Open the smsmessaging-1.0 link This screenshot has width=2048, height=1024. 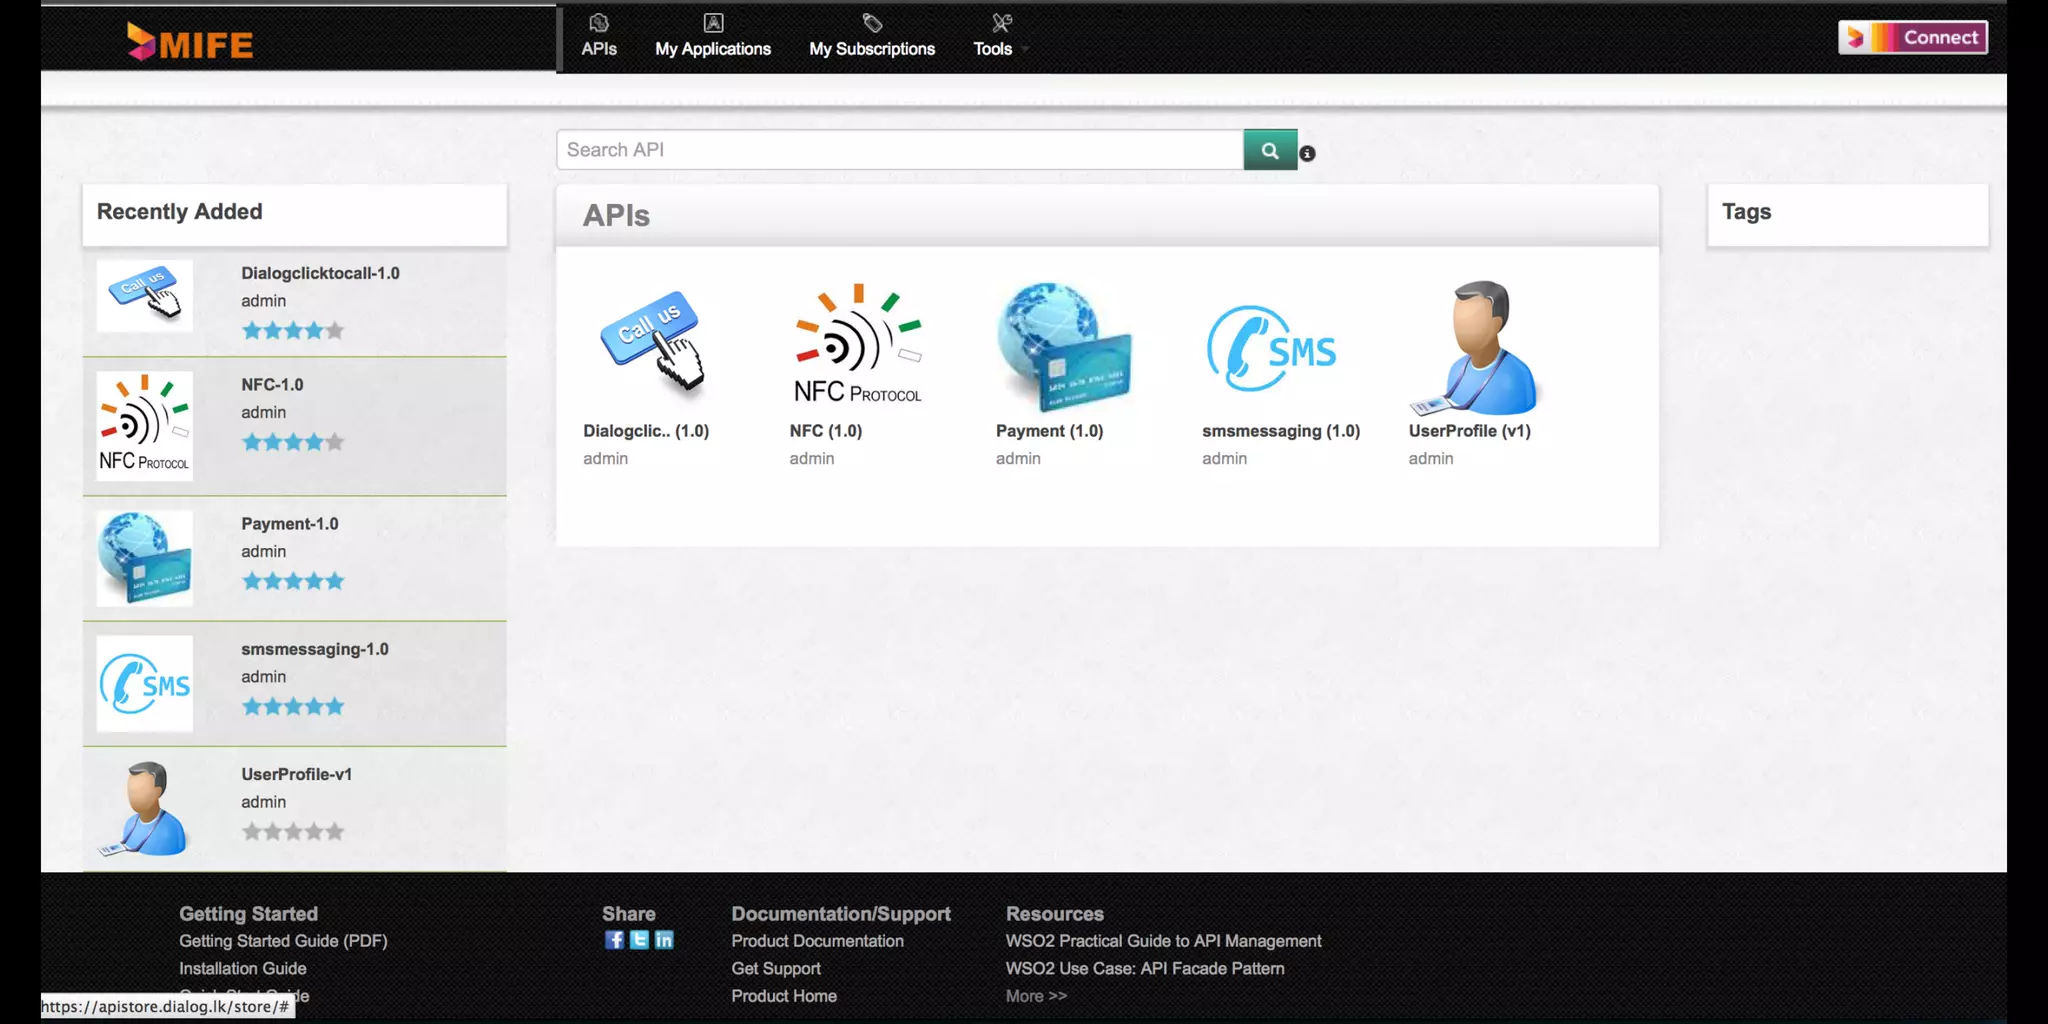315,649
